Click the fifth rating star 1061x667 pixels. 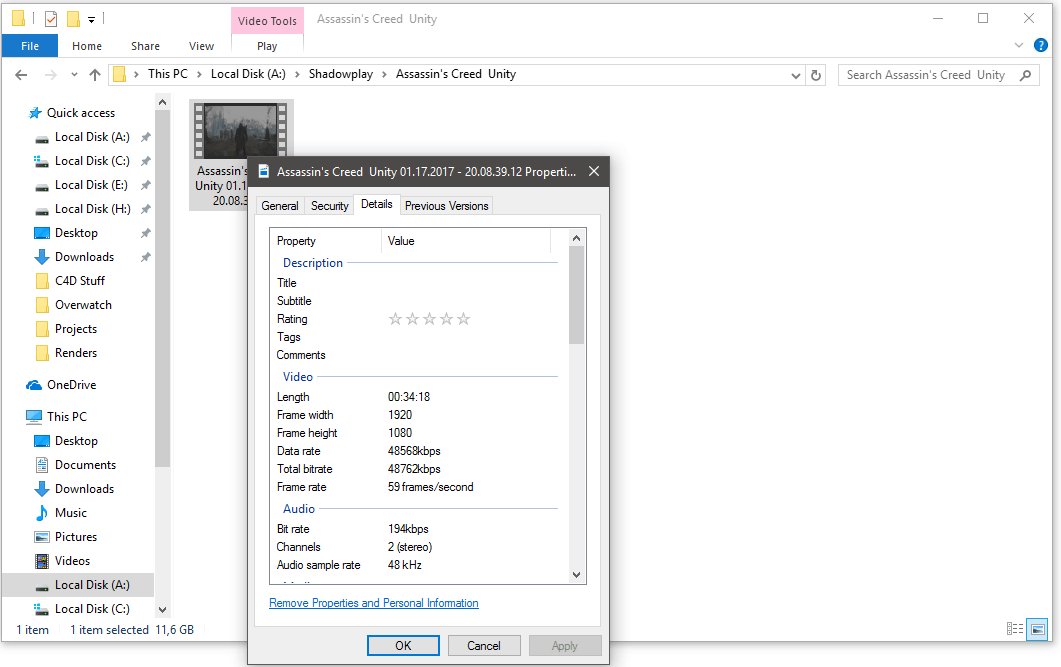tap(463, 319)
